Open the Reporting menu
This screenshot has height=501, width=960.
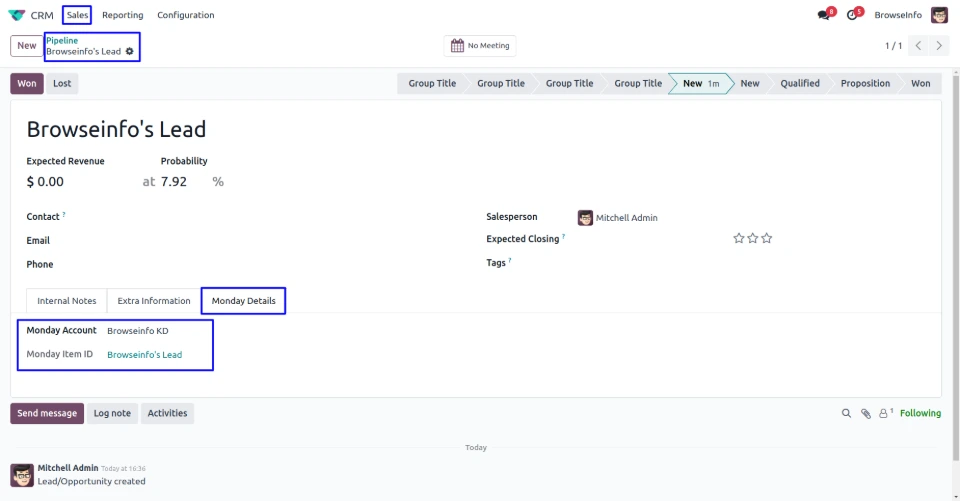[122, 15]
